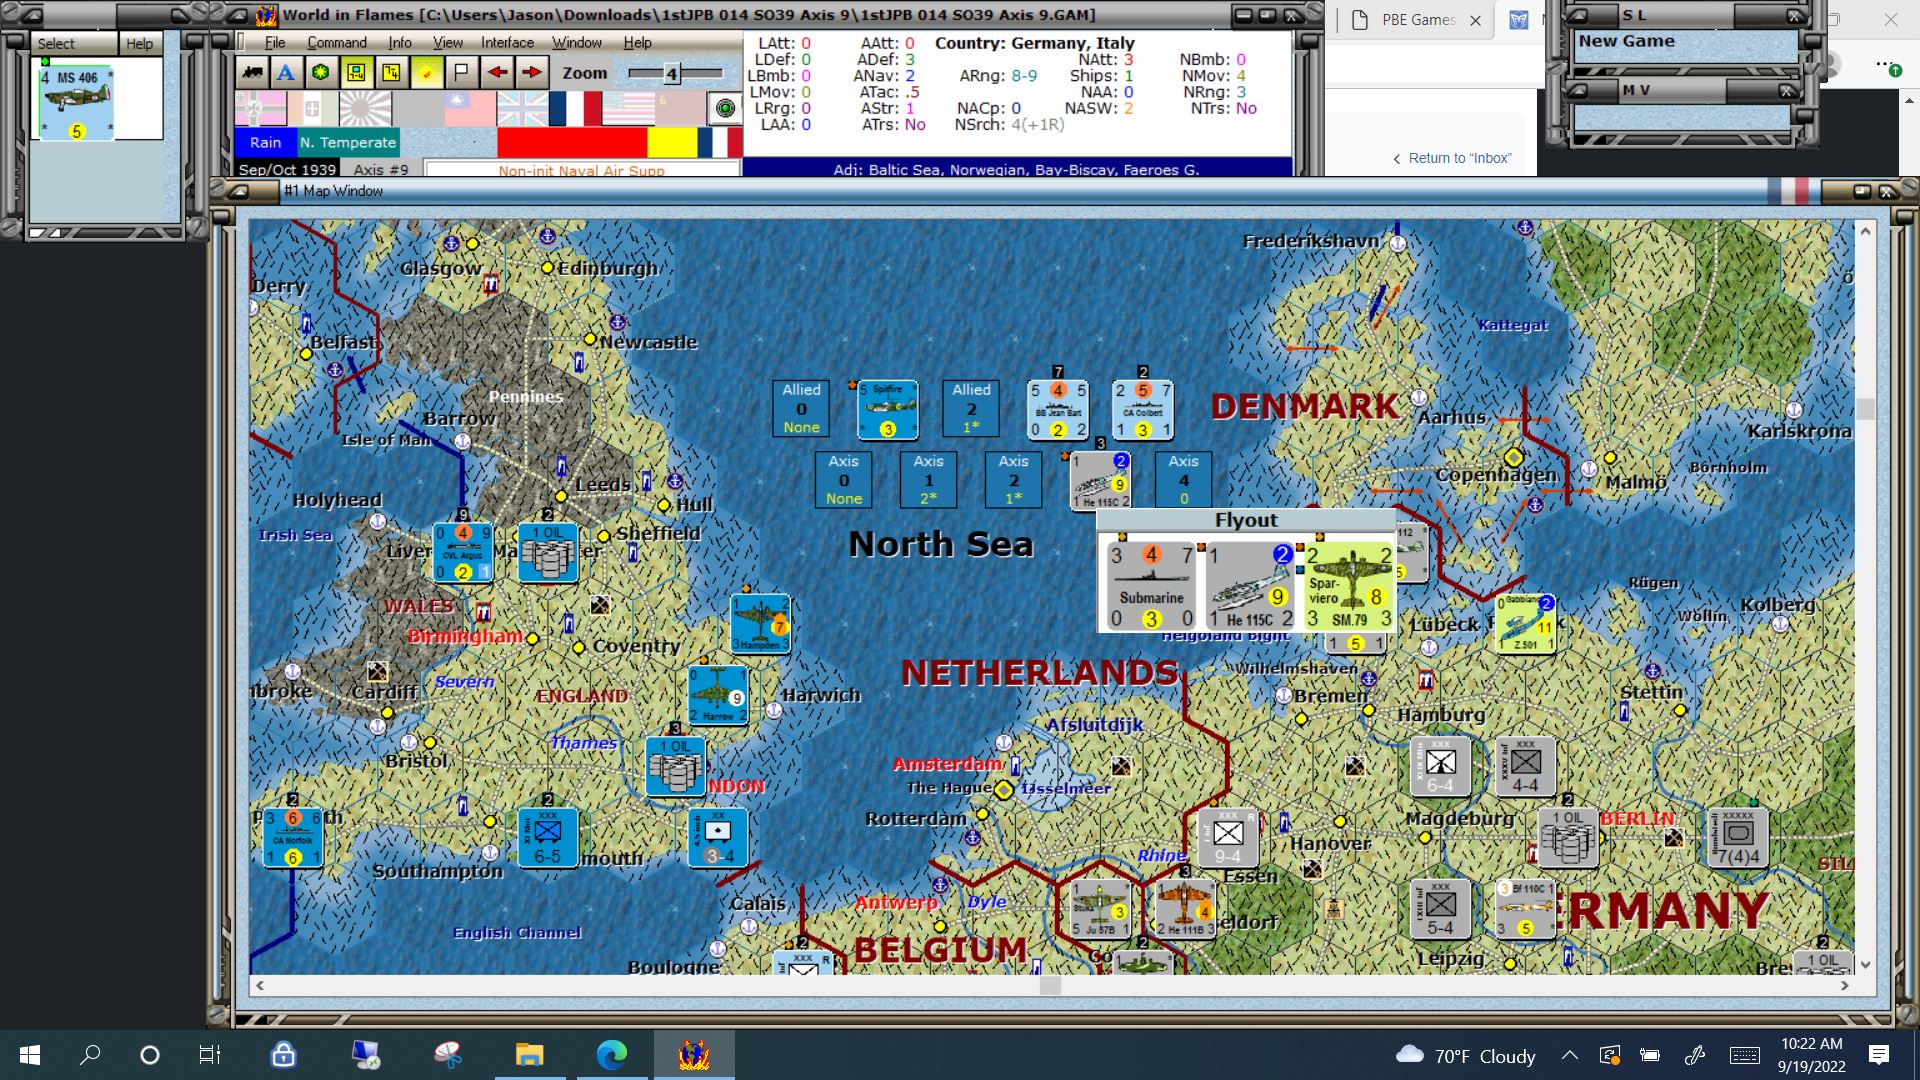Open the View menu
1920x1080 pixels.
pos(448,42)
